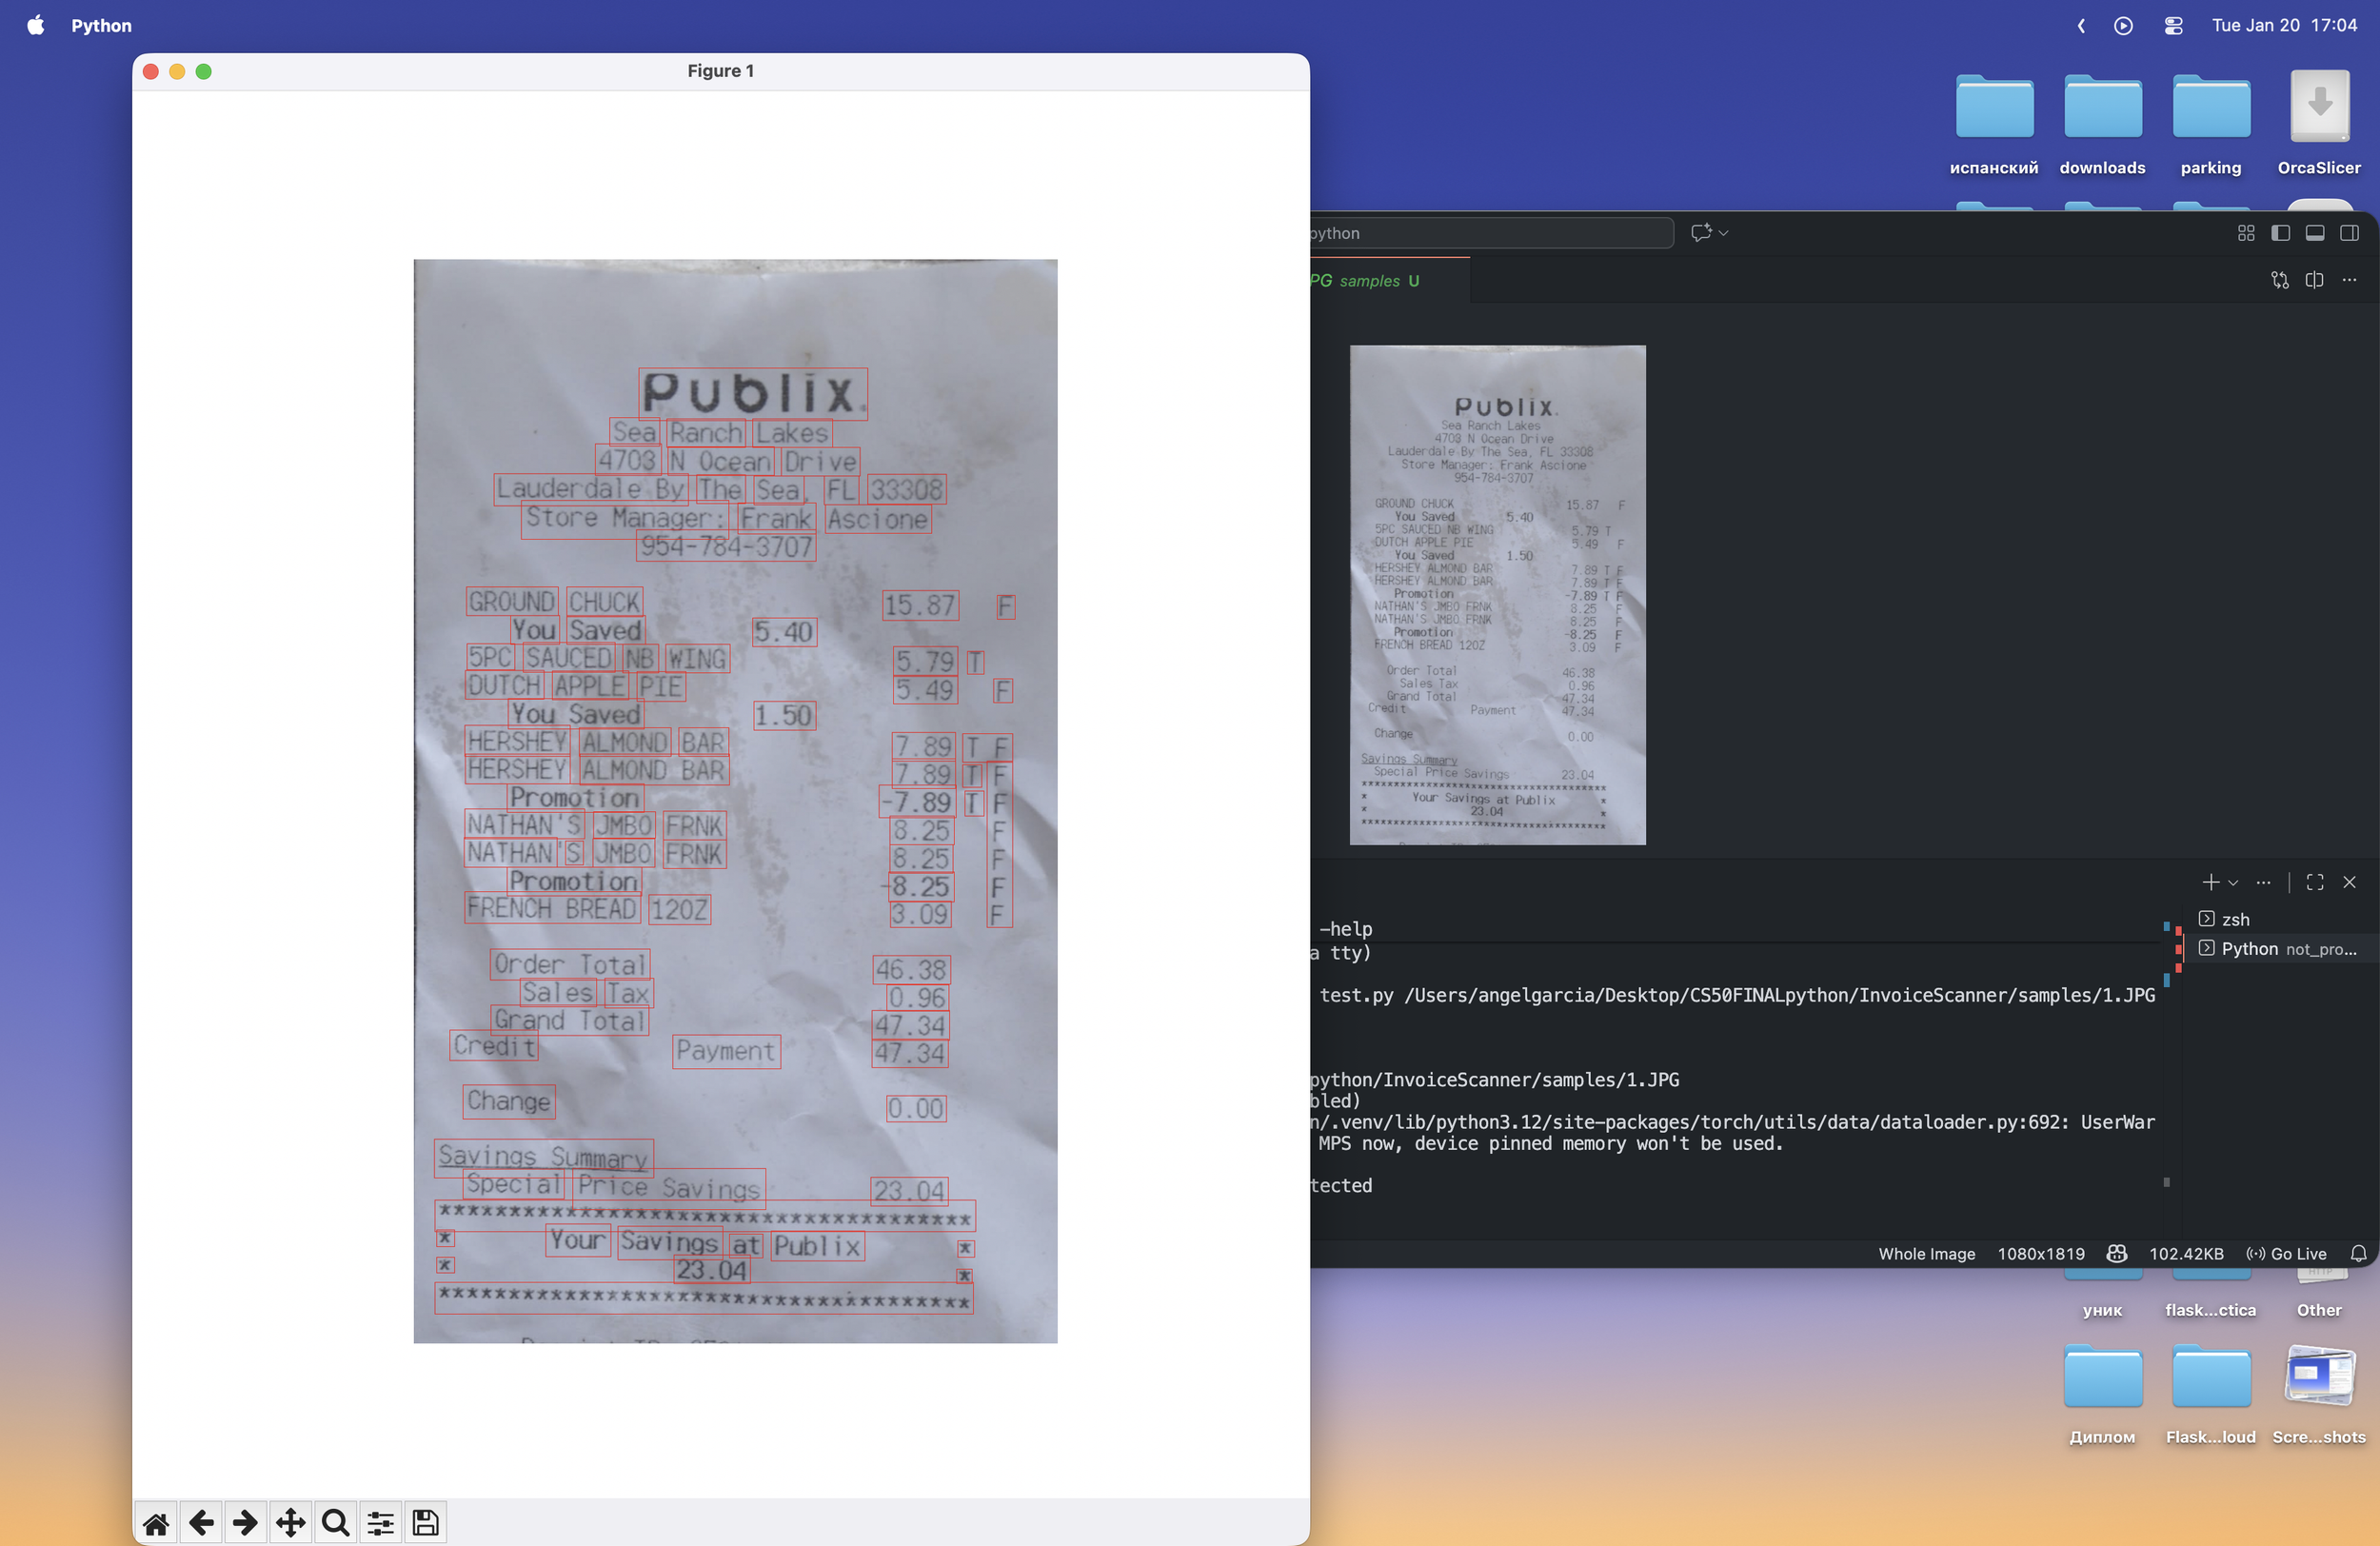The width and height of the screenshot is (2380, 1546).
Task: Activate the Pan tool in the figure toolbar
Action: 290,1522
